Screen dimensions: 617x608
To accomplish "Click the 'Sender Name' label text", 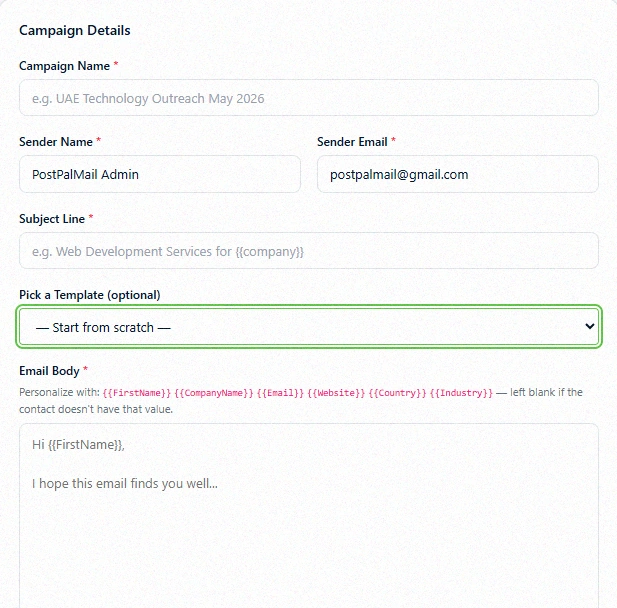I will (x=56, y=142).
